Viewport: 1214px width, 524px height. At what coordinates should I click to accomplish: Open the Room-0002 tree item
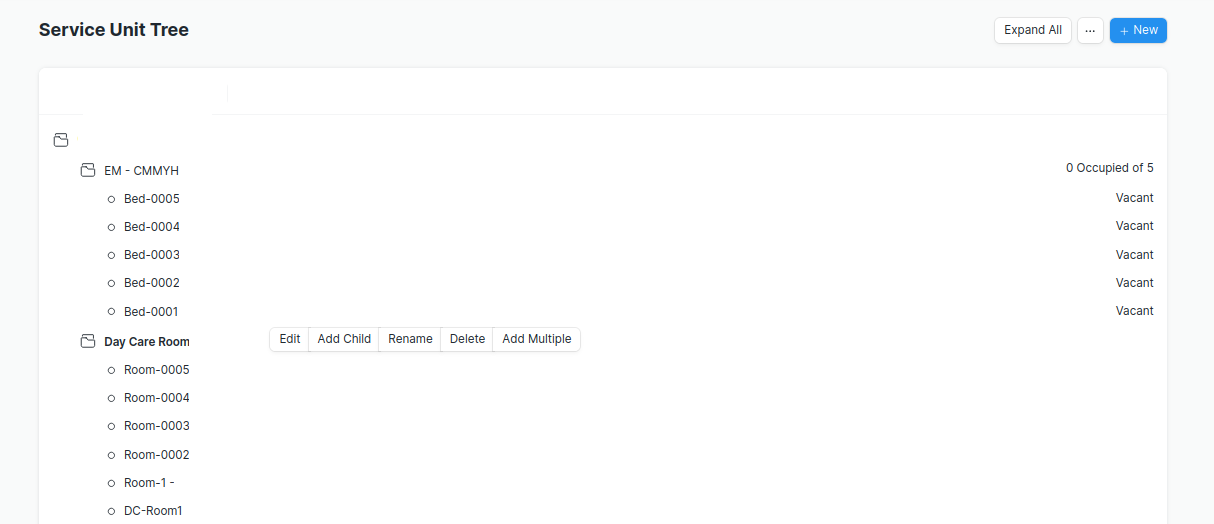click(157, 455)
